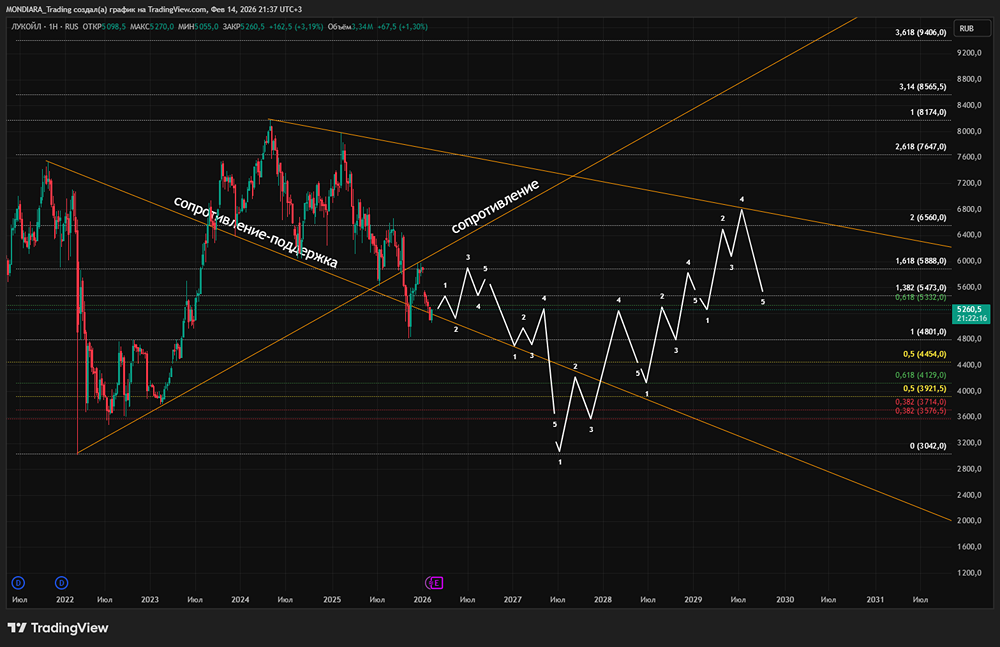Open the dividend D marker above 2022

pos(62,581)
